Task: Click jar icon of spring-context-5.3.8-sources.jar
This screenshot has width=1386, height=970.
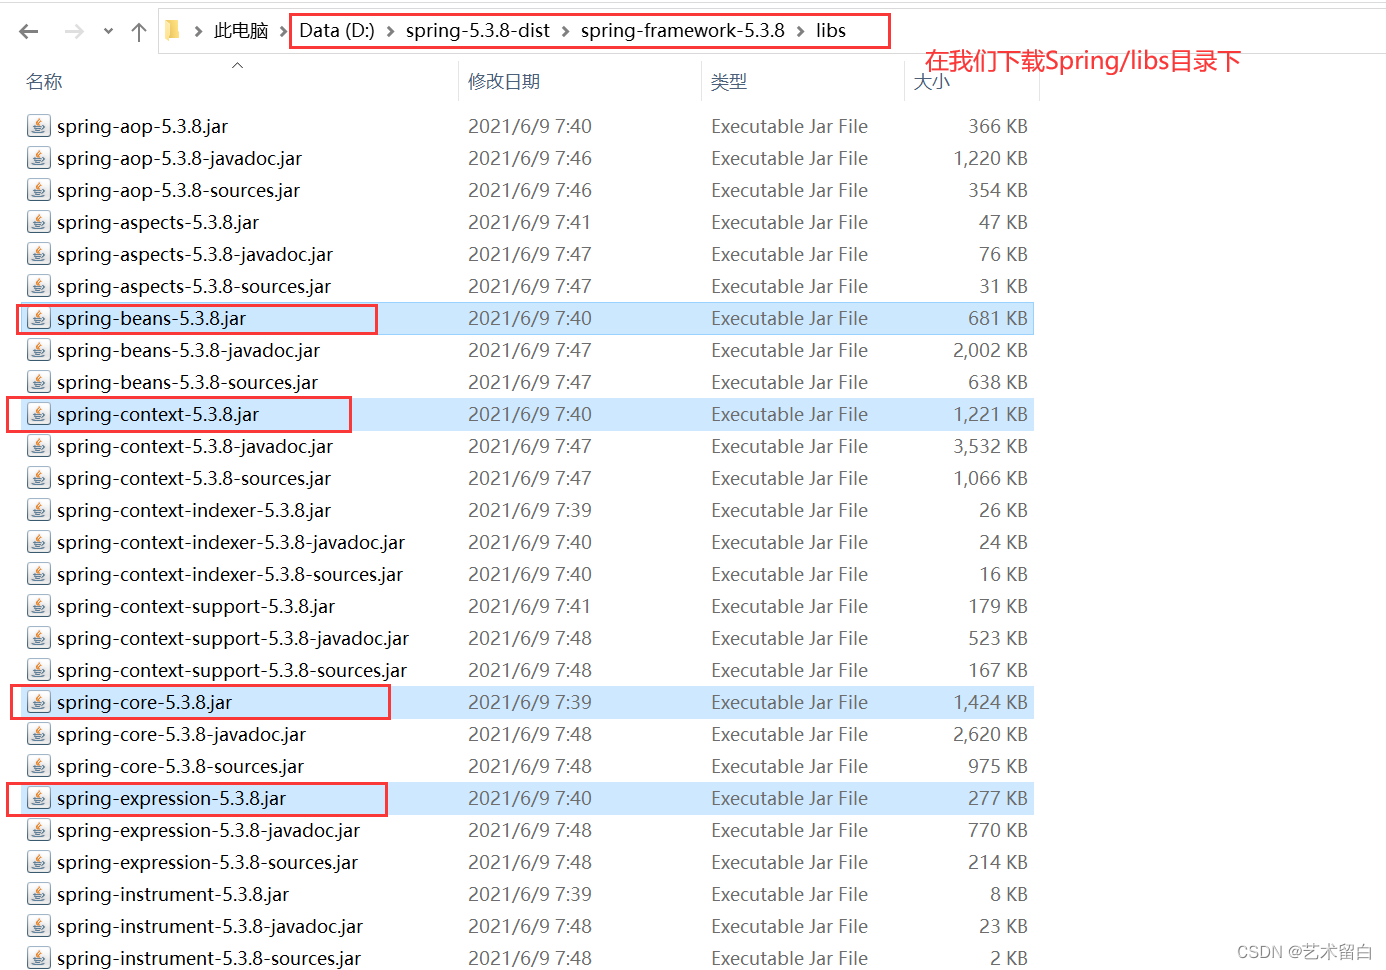Action: 38,478
